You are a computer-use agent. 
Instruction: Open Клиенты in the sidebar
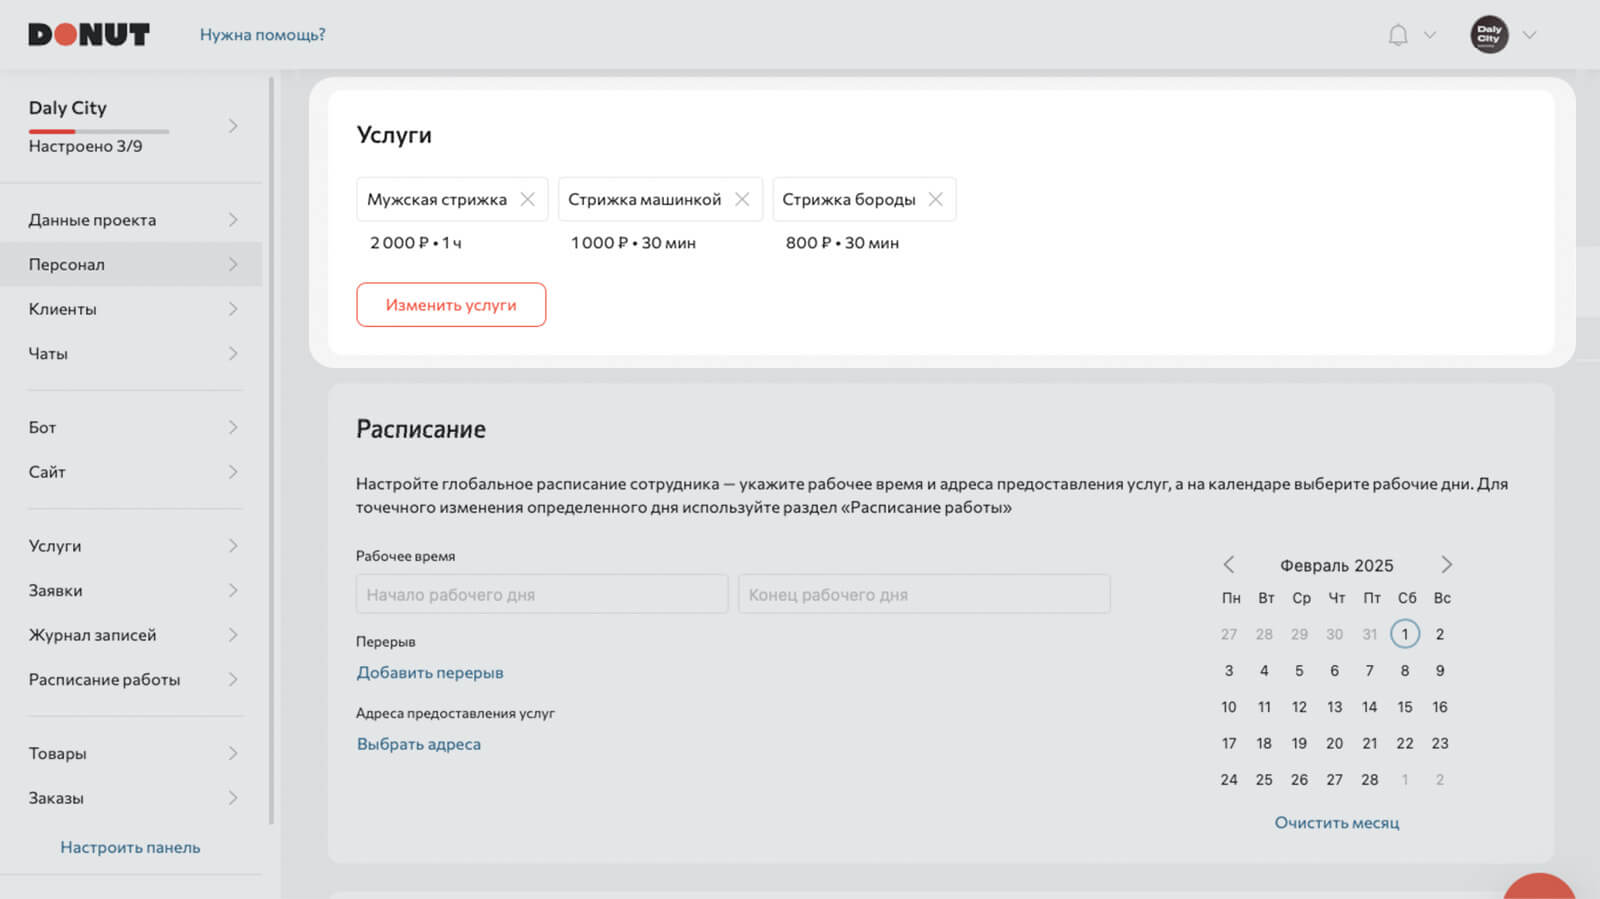(131, 309)
